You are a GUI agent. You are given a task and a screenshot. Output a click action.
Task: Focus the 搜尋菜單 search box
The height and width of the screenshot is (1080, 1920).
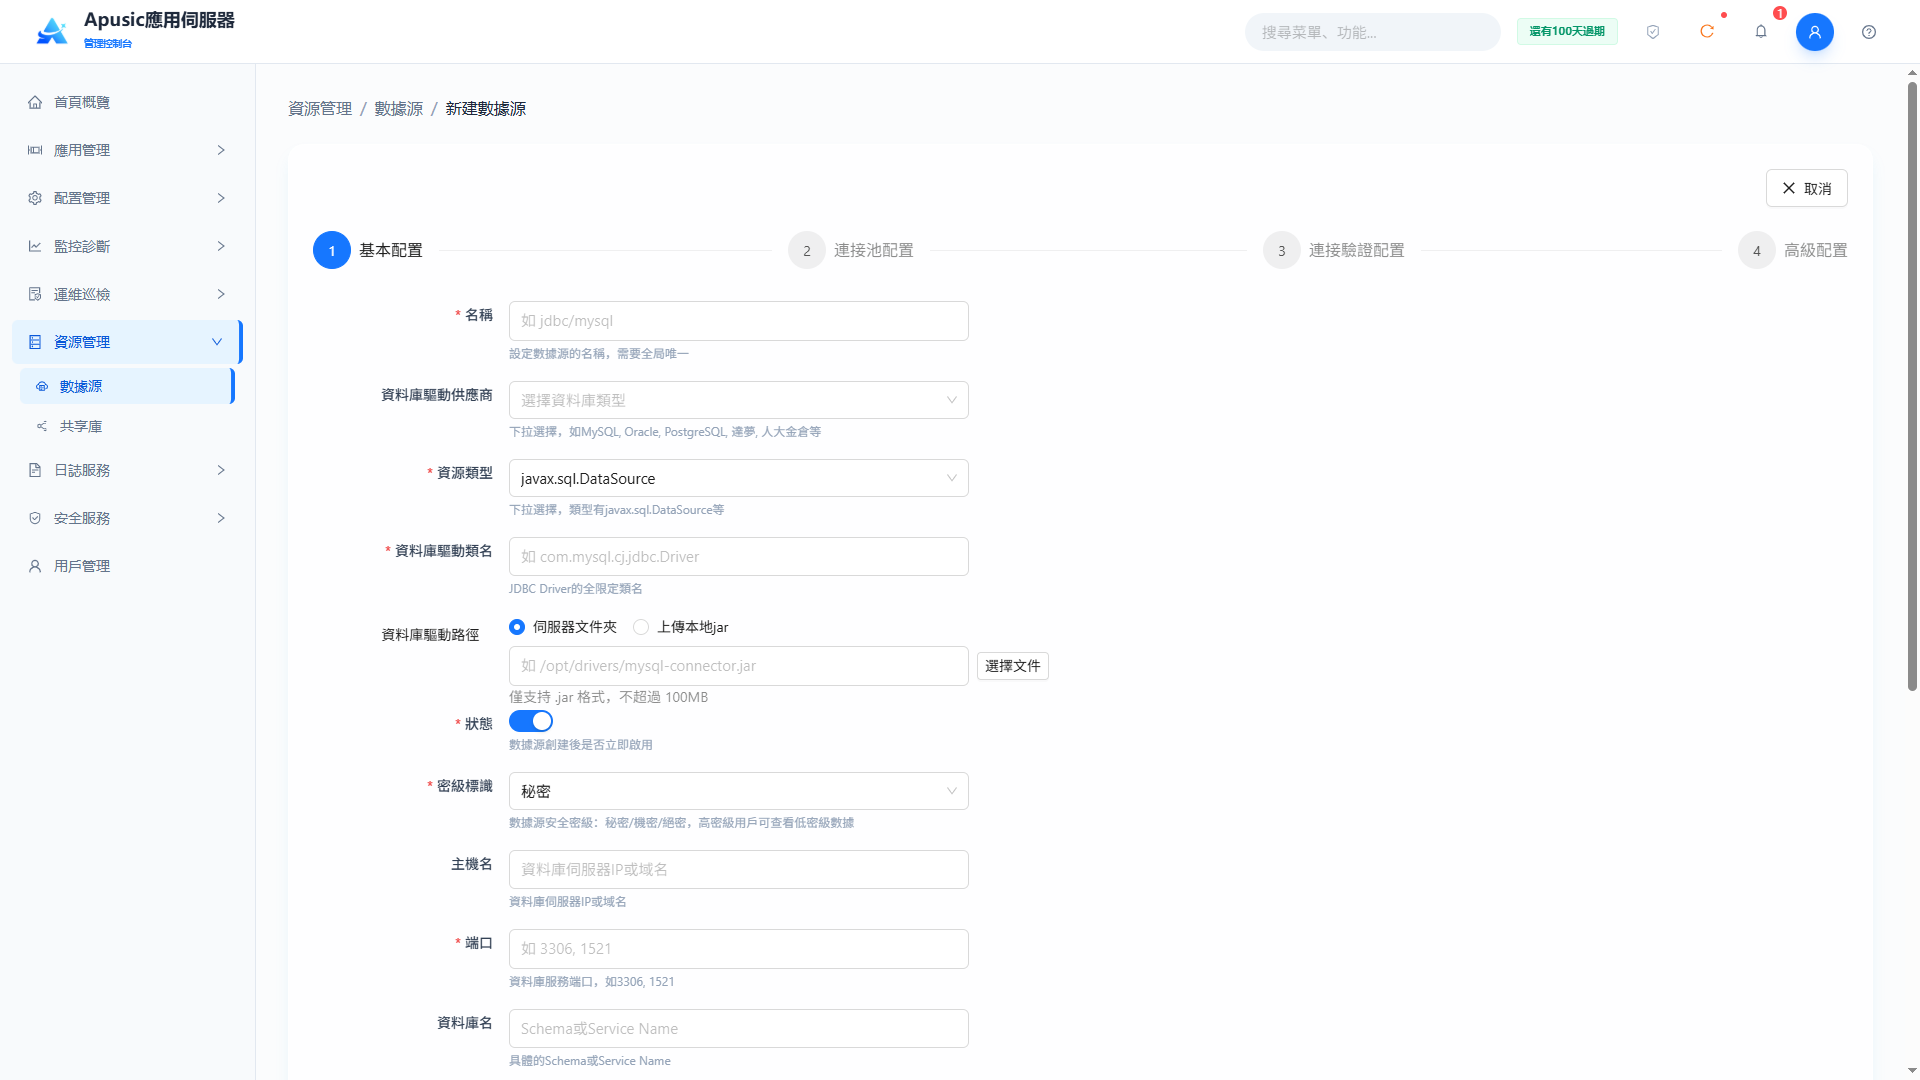click(1372, 32)
